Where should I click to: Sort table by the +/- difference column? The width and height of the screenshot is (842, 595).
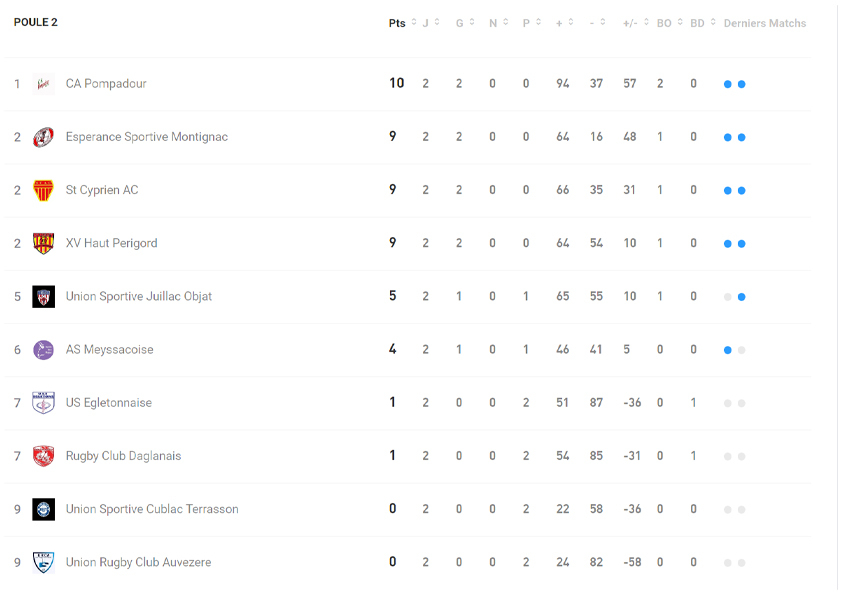click(x=632, y=23)
